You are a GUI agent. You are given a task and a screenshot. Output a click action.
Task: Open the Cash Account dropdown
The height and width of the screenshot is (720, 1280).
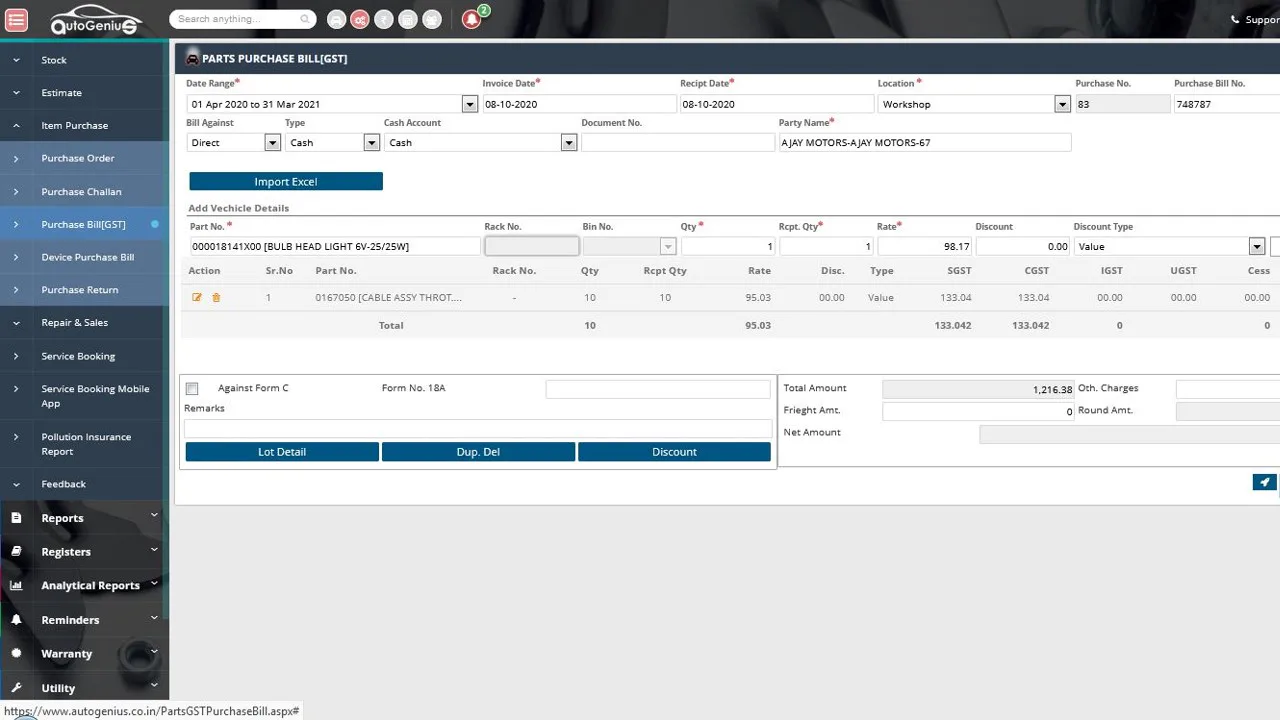click(569, 143)
